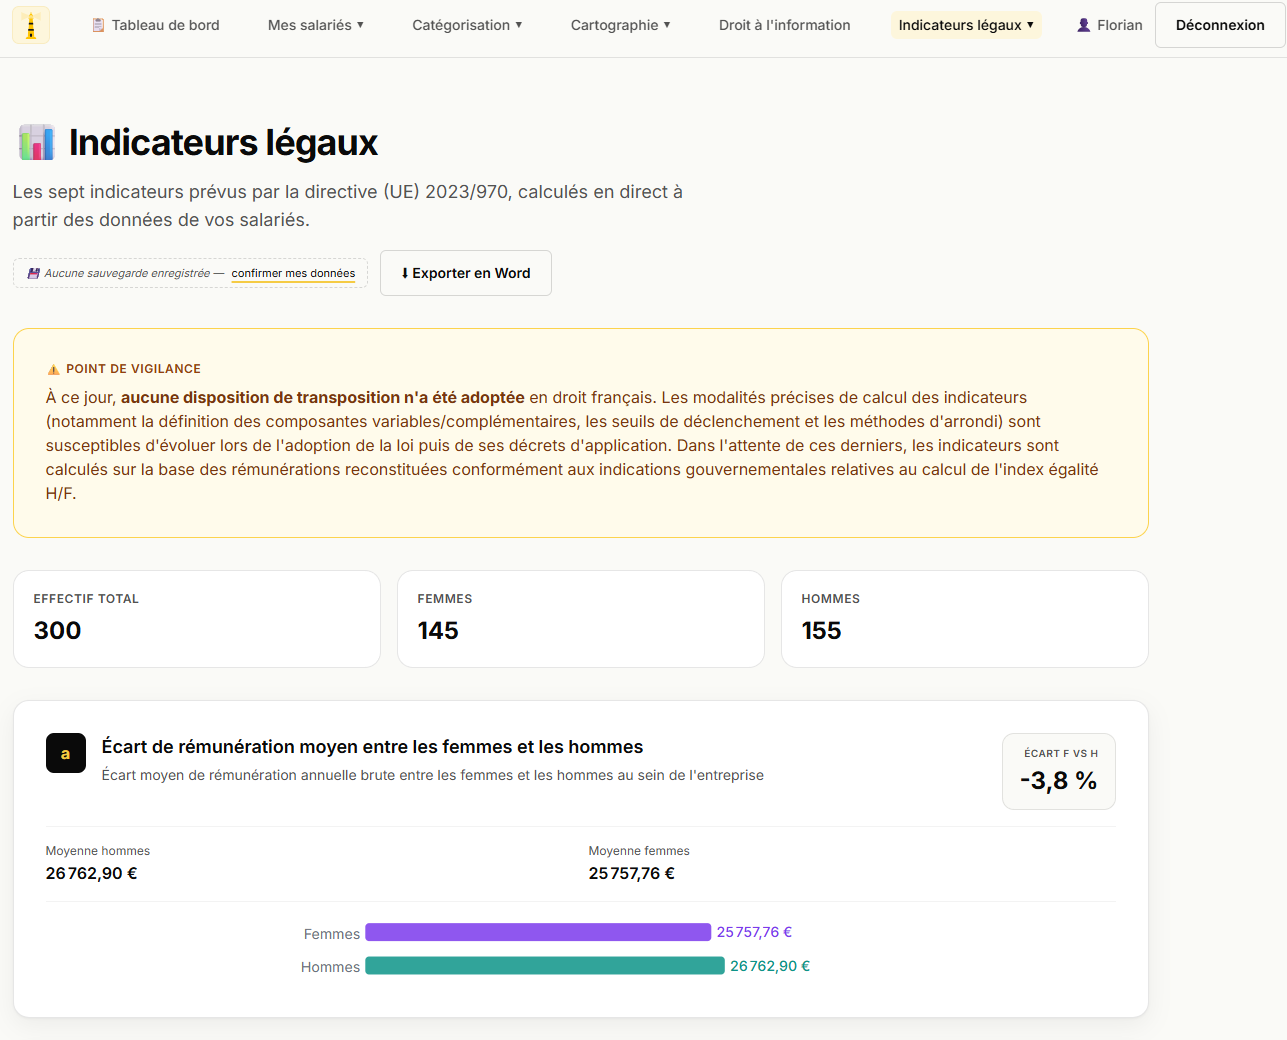Click the Hommes 155 card
Viewport: 1287px width, 1040px height.
click(x=965, y=619)
